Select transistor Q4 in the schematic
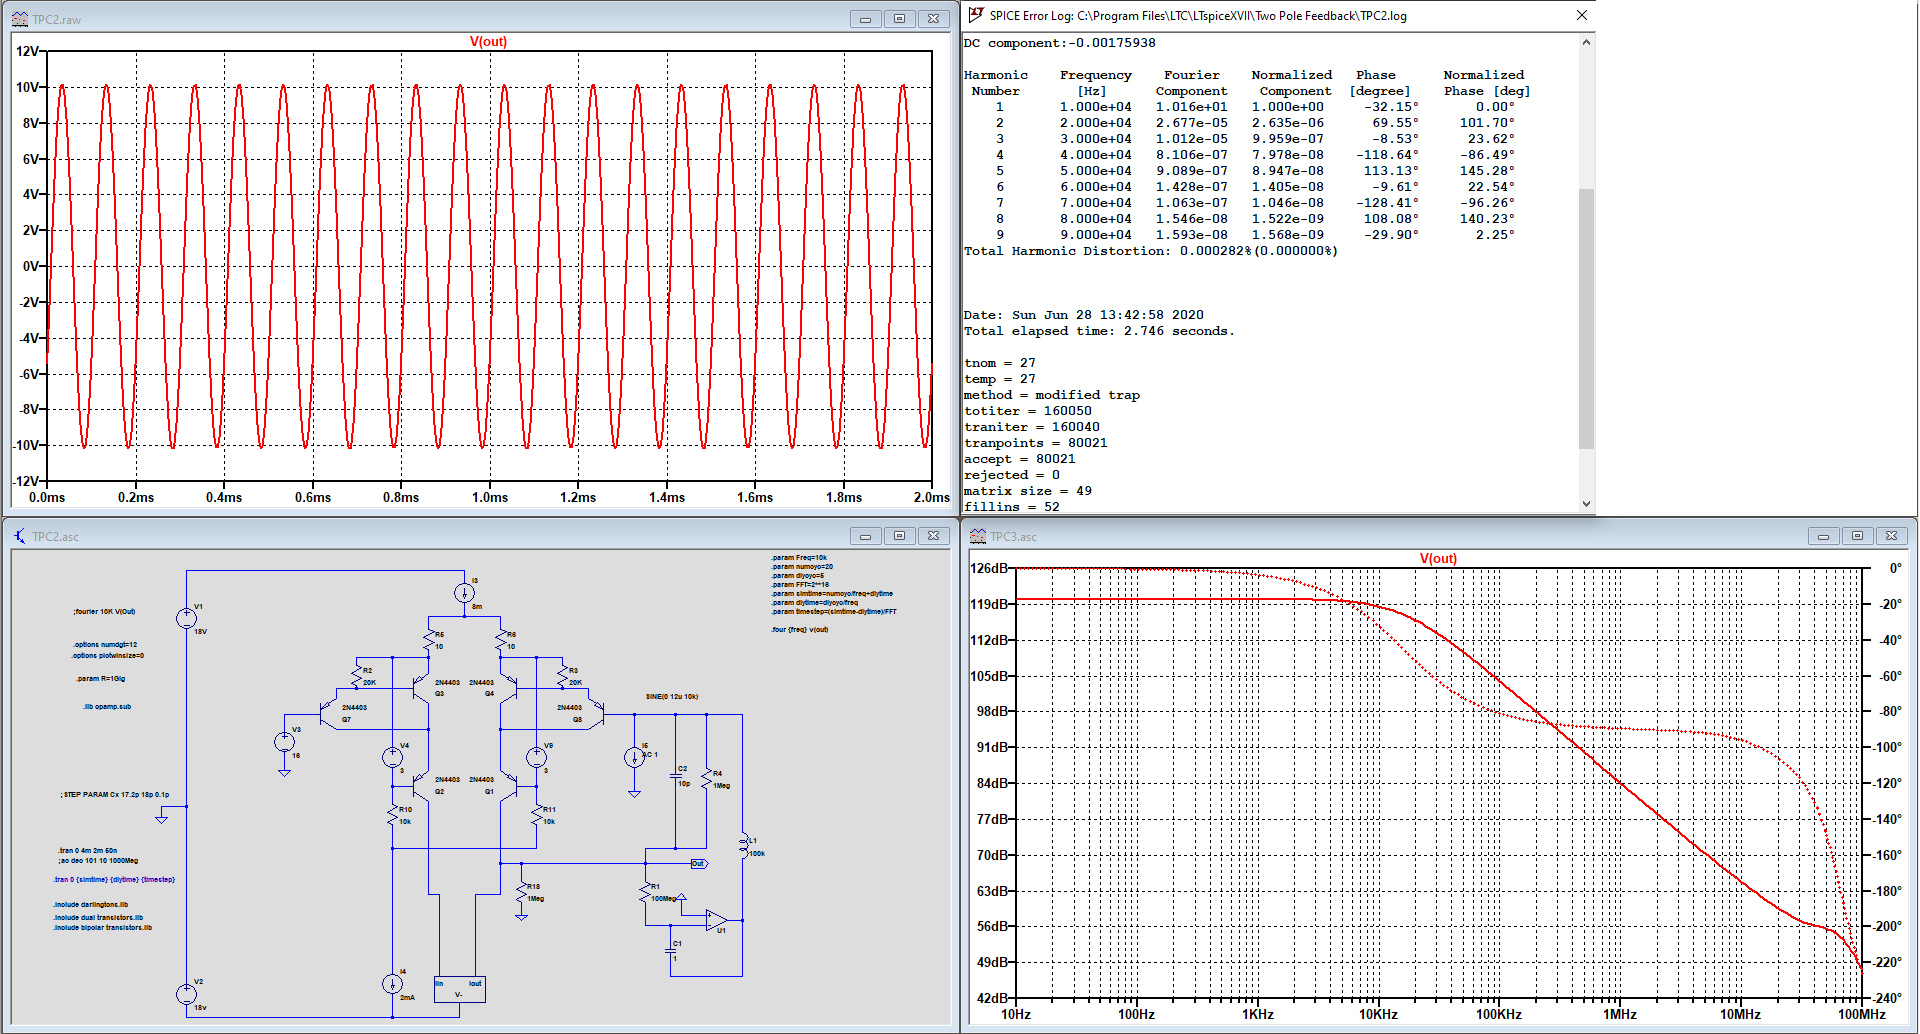The height and width of the screenshot is (1034, 1920). point(509,686)
